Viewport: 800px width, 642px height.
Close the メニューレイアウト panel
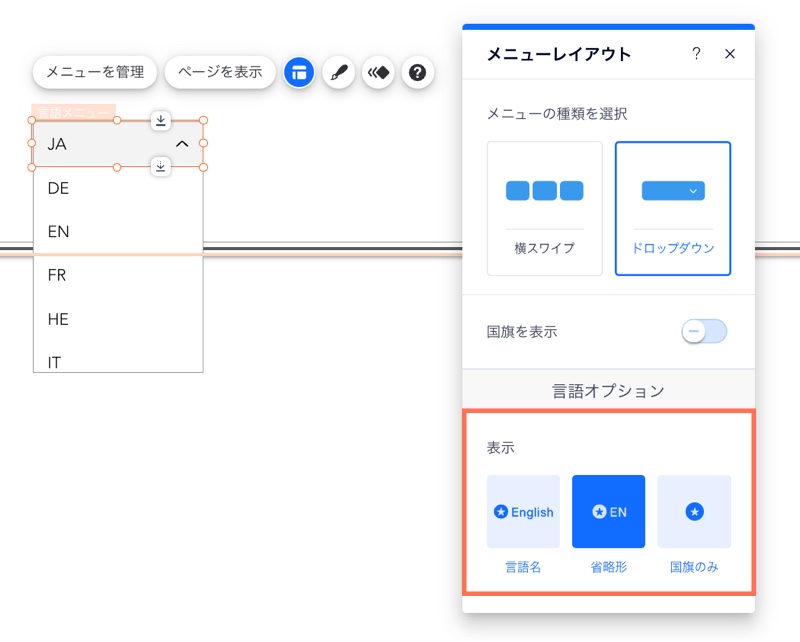(x=730, y=54)
